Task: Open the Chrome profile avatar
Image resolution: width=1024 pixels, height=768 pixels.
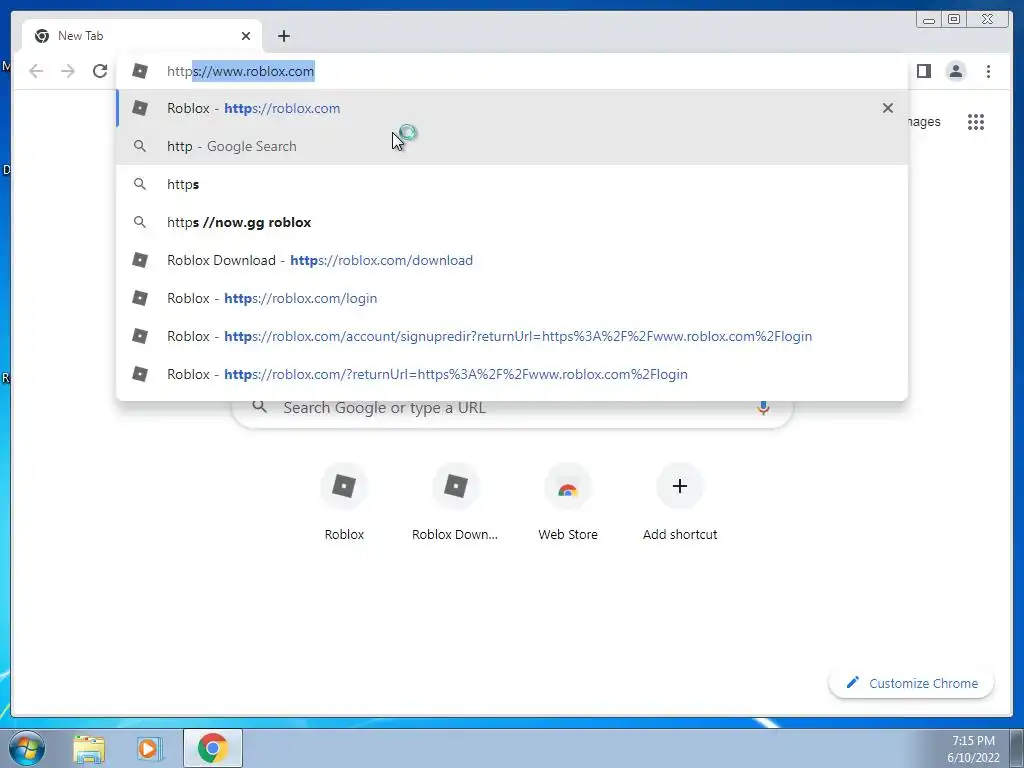Action: (x=955, y=71)
